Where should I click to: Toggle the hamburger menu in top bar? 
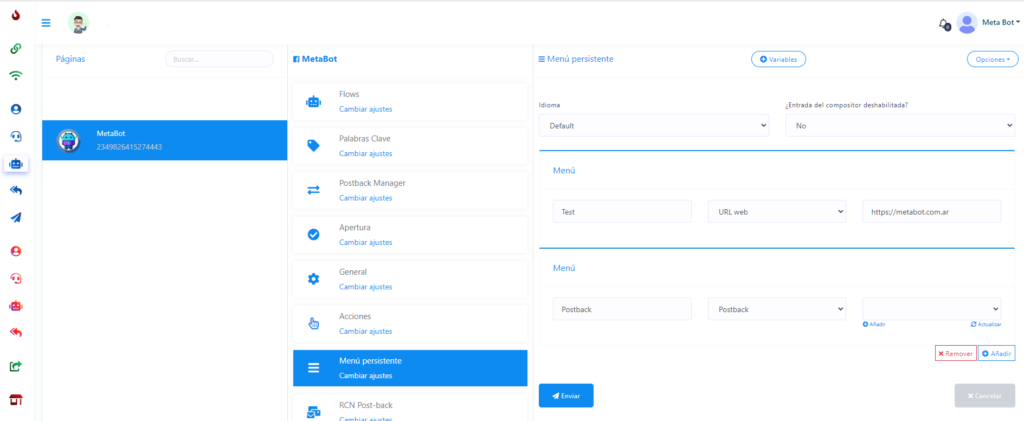46,23
